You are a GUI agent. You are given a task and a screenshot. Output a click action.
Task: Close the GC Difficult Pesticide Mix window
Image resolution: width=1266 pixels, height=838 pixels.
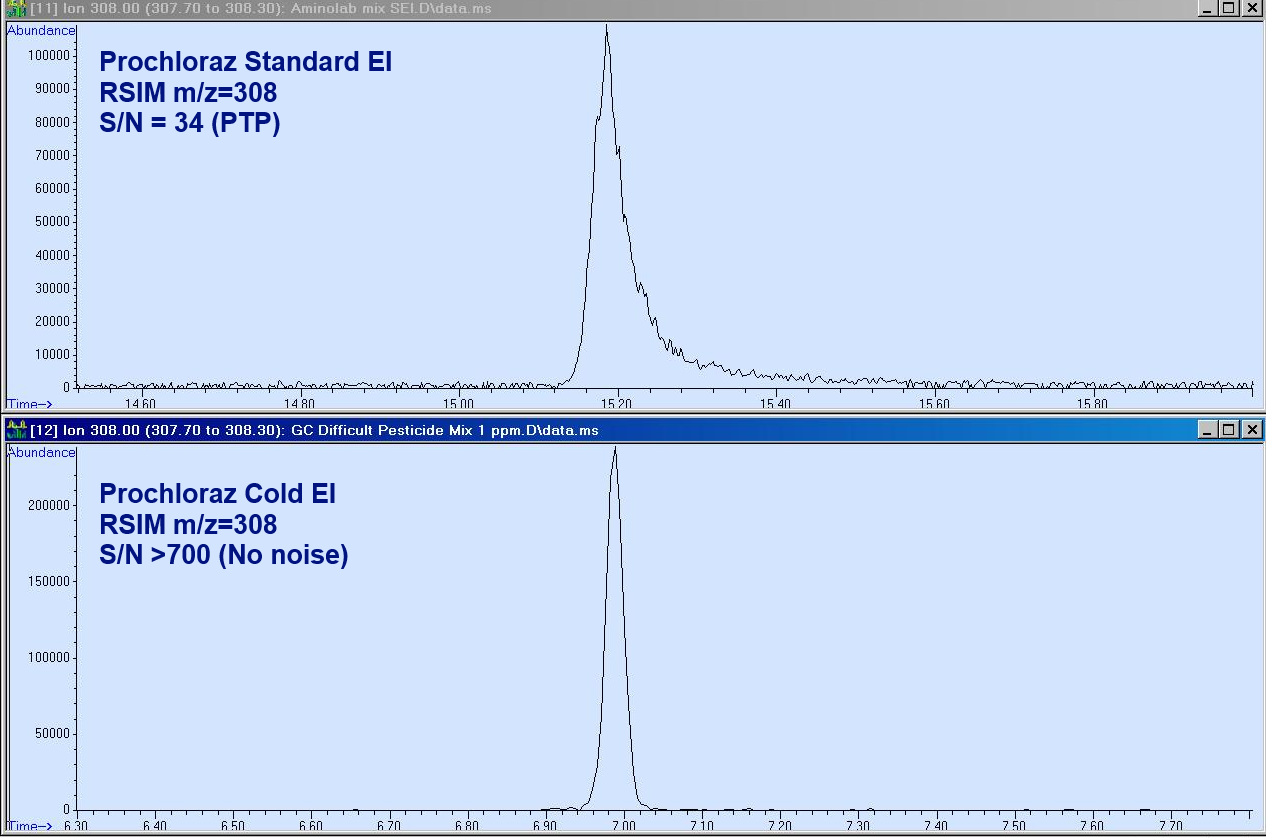[x=1251, y=430]
